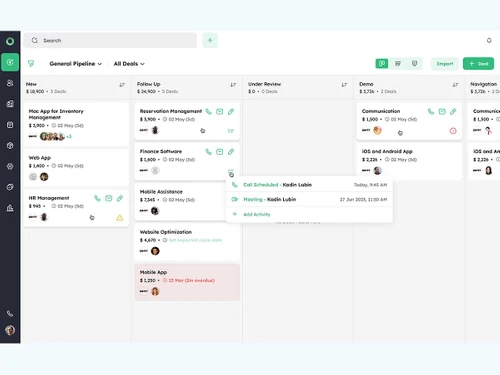Click Set expected close date link

tap(195, 240)
